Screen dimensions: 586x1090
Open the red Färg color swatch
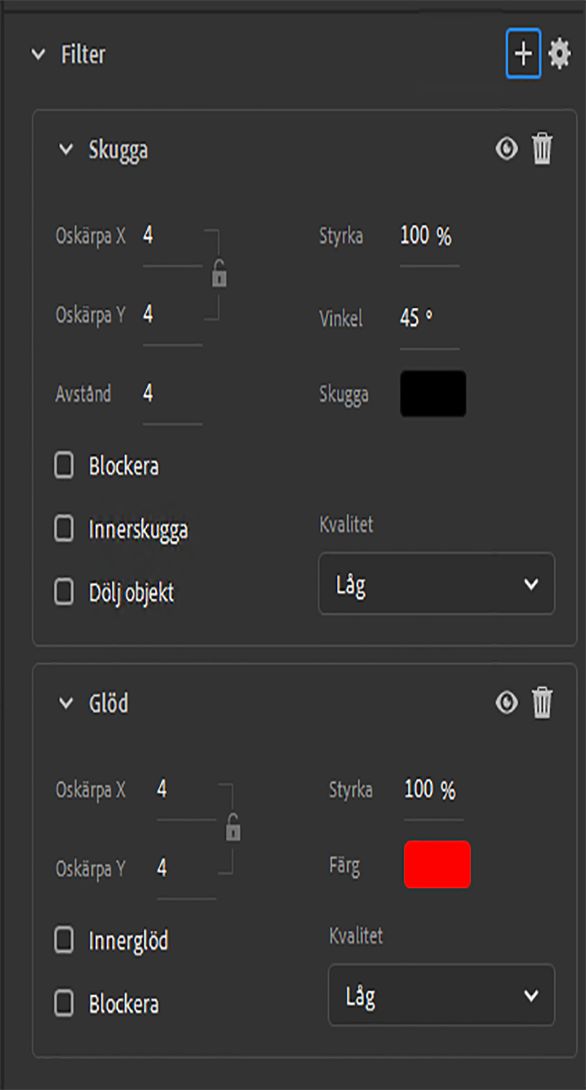coord(436,866)
